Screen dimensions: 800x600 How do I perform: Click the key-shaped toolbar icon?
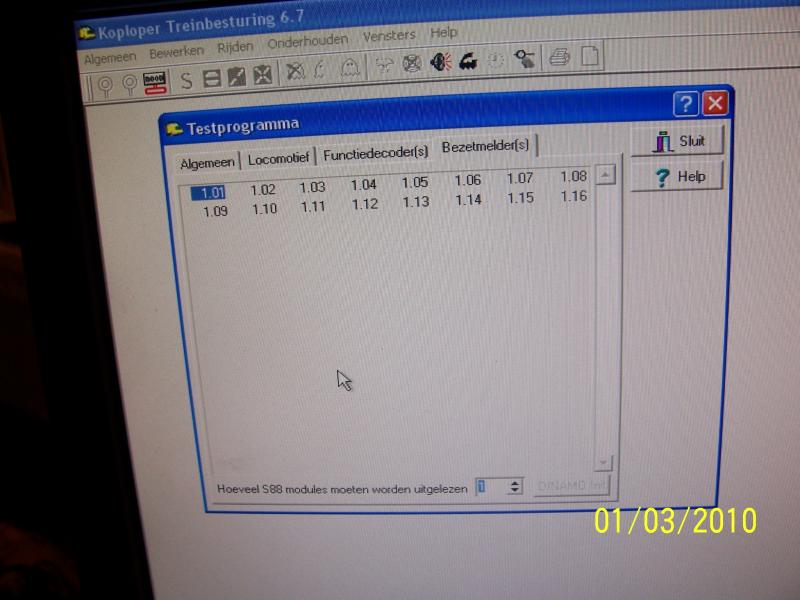pyautogui.click(x=524, y=59)
